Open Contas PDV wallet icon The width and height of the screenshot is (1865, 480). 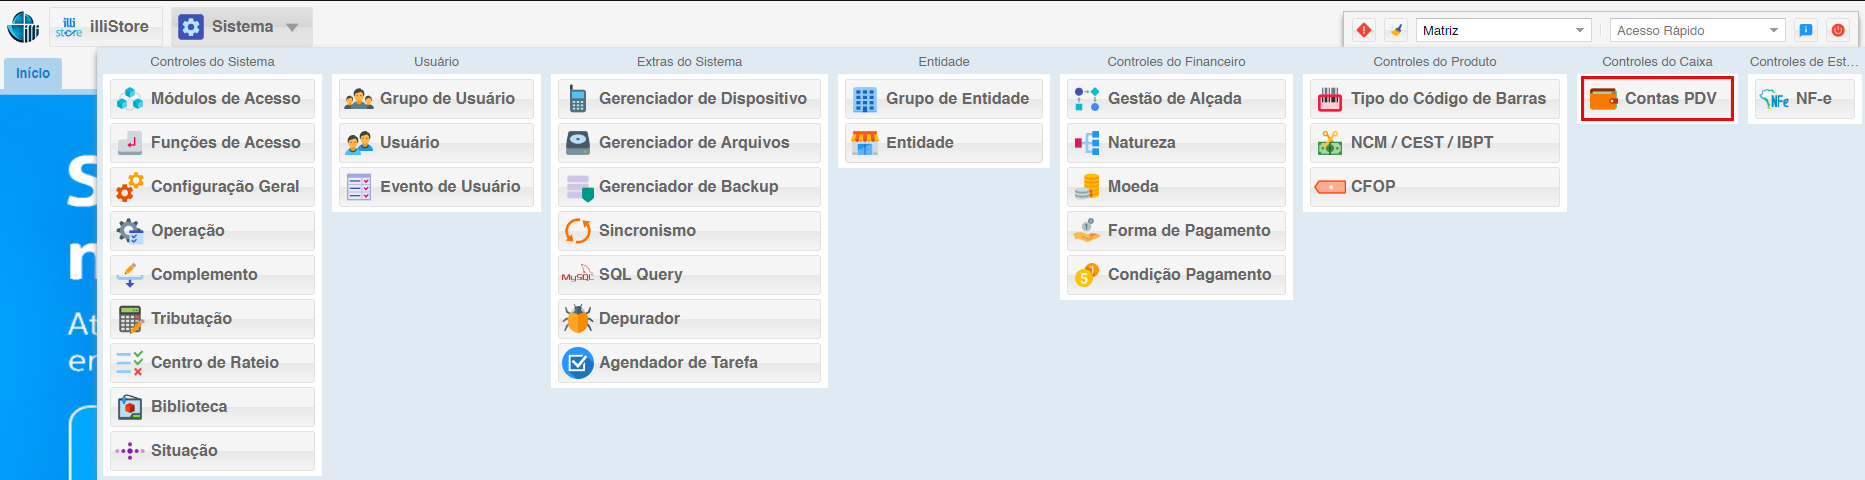pos(1603,99)
